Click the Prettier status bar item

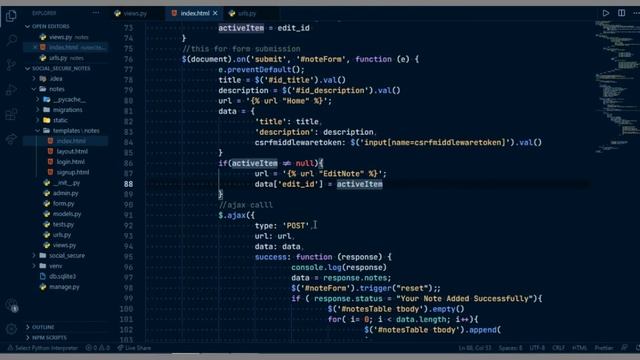[604, 348]
